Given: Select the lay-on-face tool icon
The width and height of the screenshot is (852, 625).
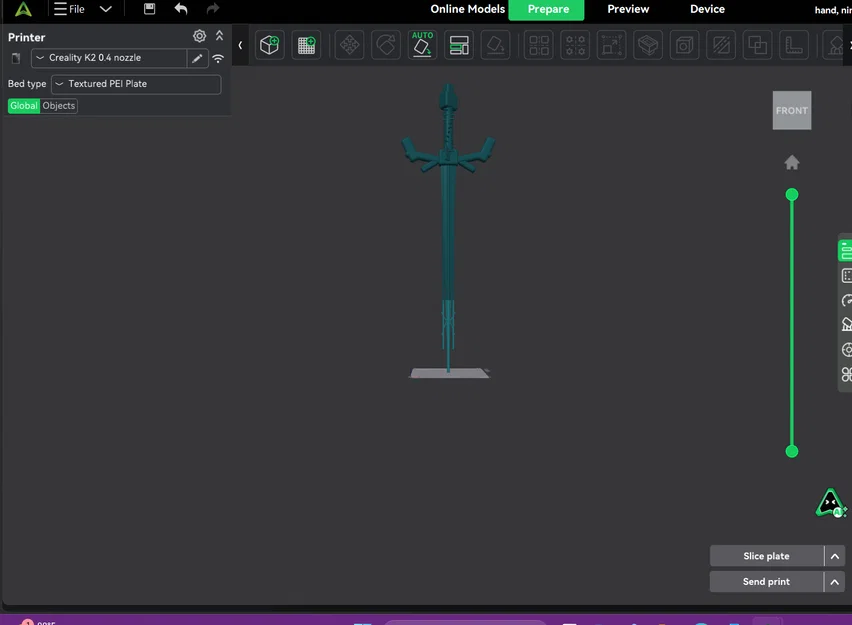Looking at the screenshot, I should point(495,45).
